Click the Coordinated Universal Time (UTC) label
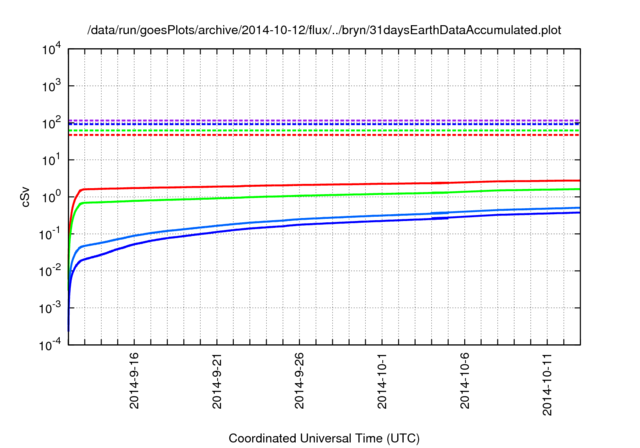Image resolution: width=640 pixels, height=448 pixels. pyautogui.click(x=324, y=438)
